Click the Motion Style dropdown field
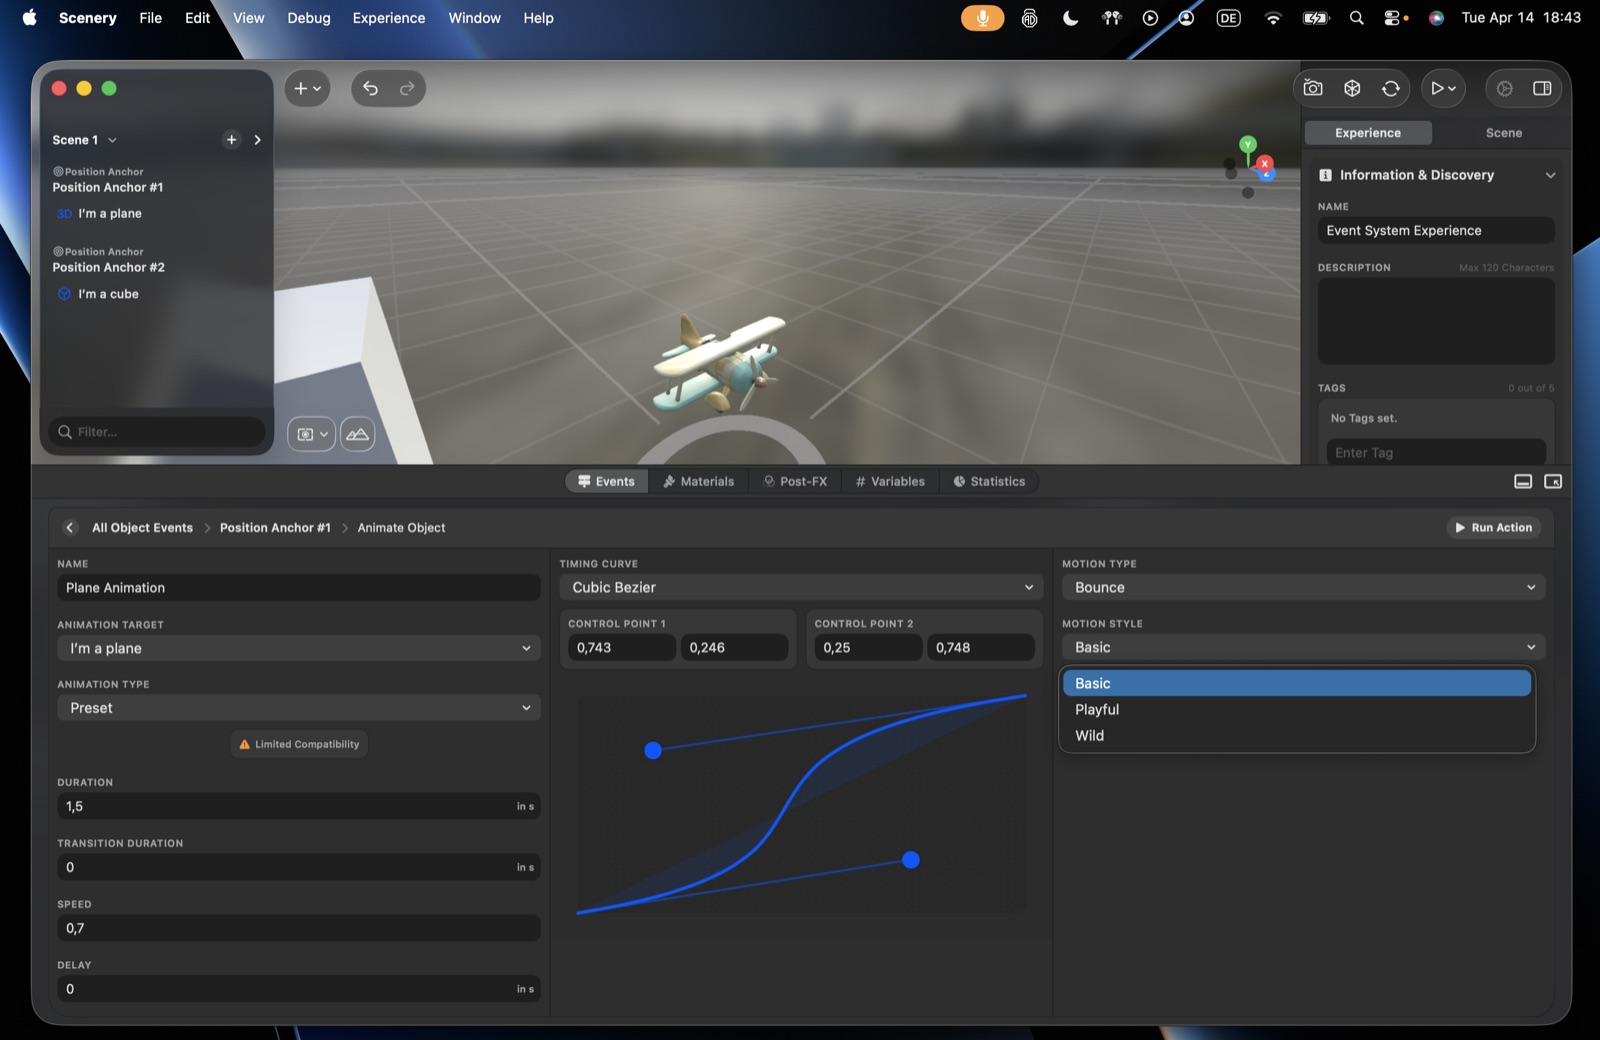This screenshot has height=1040, width=1600. coord(1303,647)
